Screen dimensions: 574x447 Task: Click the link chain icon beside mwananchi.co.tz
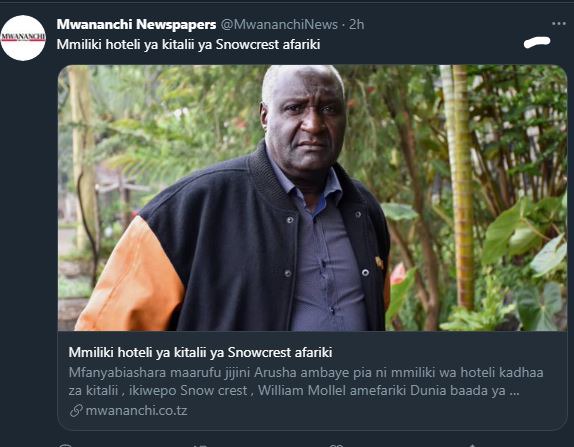coord(76,410)
